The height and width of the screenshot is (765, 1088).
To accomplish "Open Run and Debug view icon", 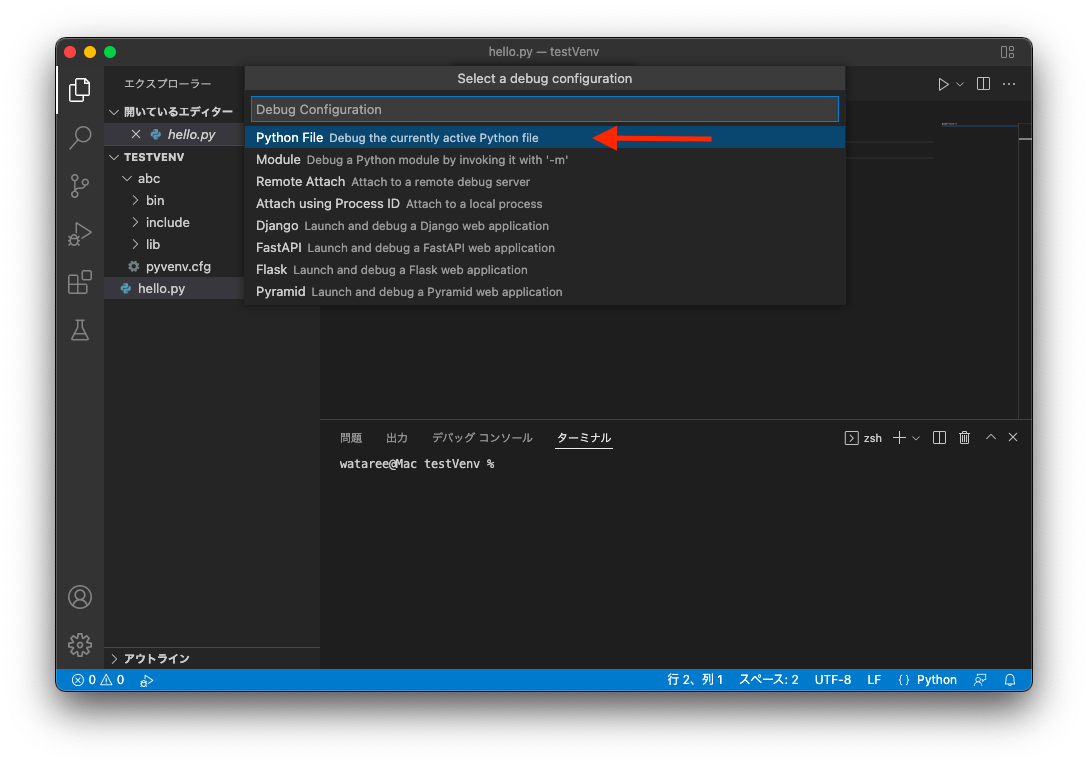I will (x=80, y=234).
